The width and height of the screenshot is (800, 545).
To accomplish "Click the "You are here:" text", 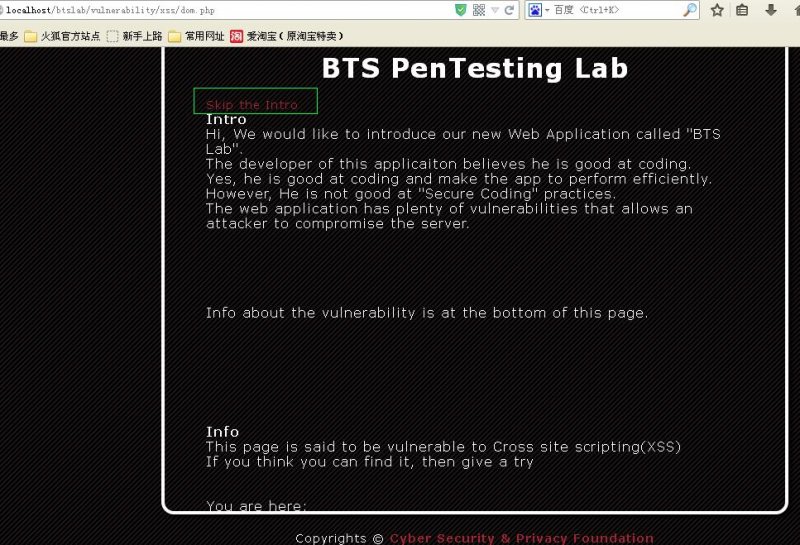I will [x=256, y=505].
